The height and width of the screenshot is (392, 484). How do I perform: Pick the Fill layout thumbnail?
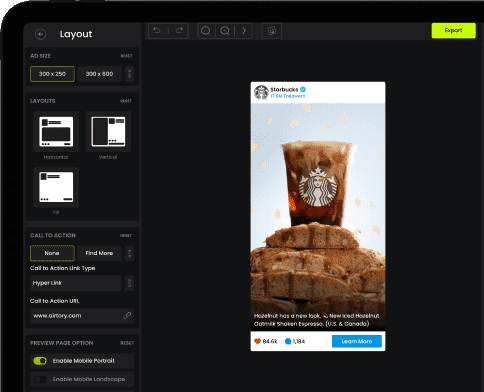pos(56,187)
